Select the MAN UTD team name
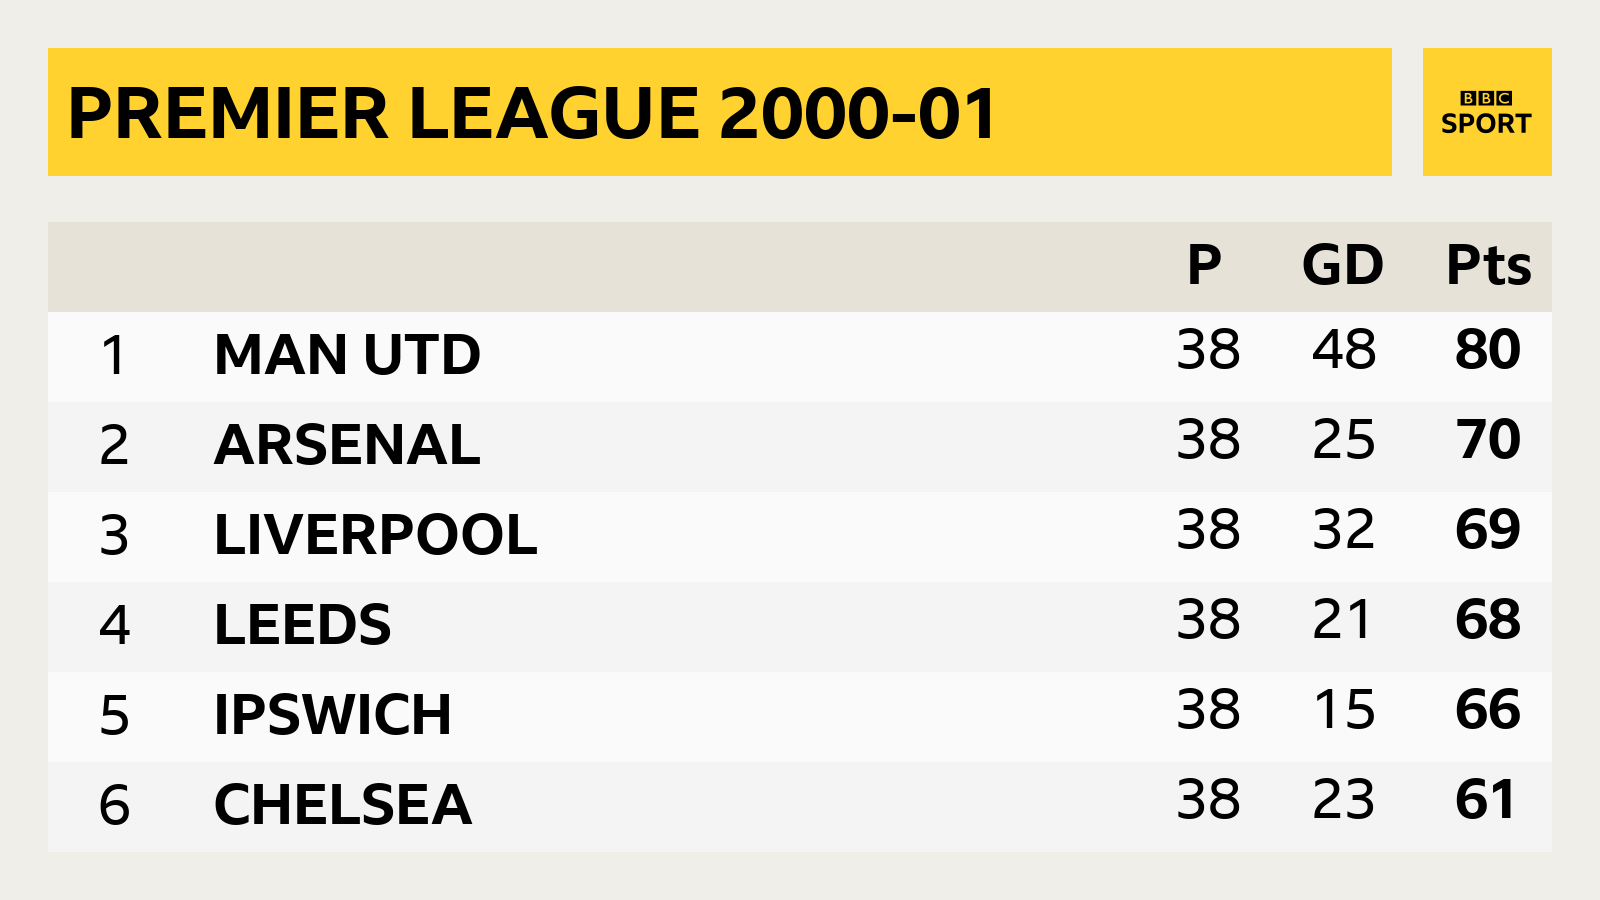1600x900 pixels. pyautogui.click(x=347, y=355)
